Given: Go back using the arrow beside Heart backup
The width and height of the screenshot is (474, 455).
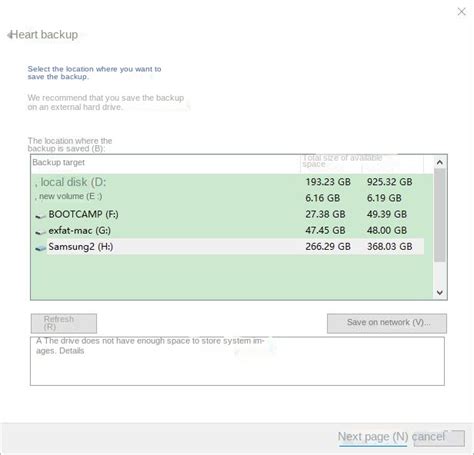Looking at the screenshot, I should point(10,35).
